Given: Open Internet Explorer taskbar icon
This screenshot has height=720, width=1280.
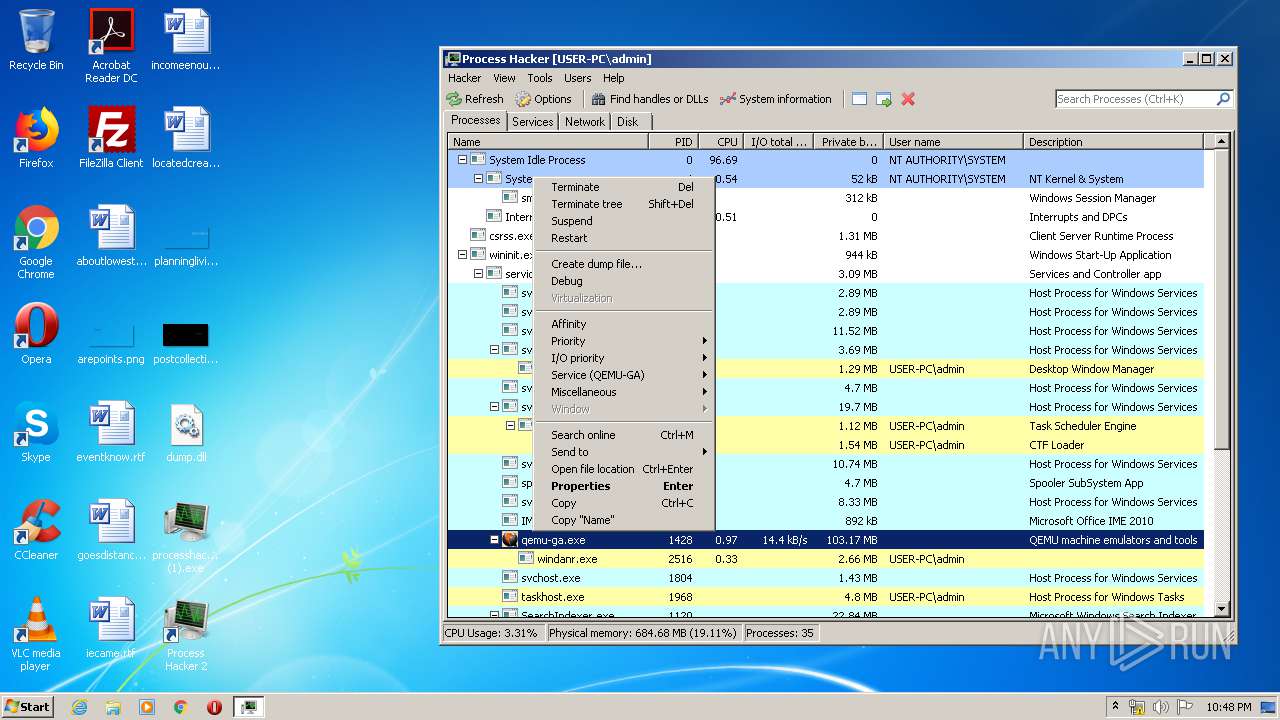Looking at the screenshot, I should tap(79, 707).
